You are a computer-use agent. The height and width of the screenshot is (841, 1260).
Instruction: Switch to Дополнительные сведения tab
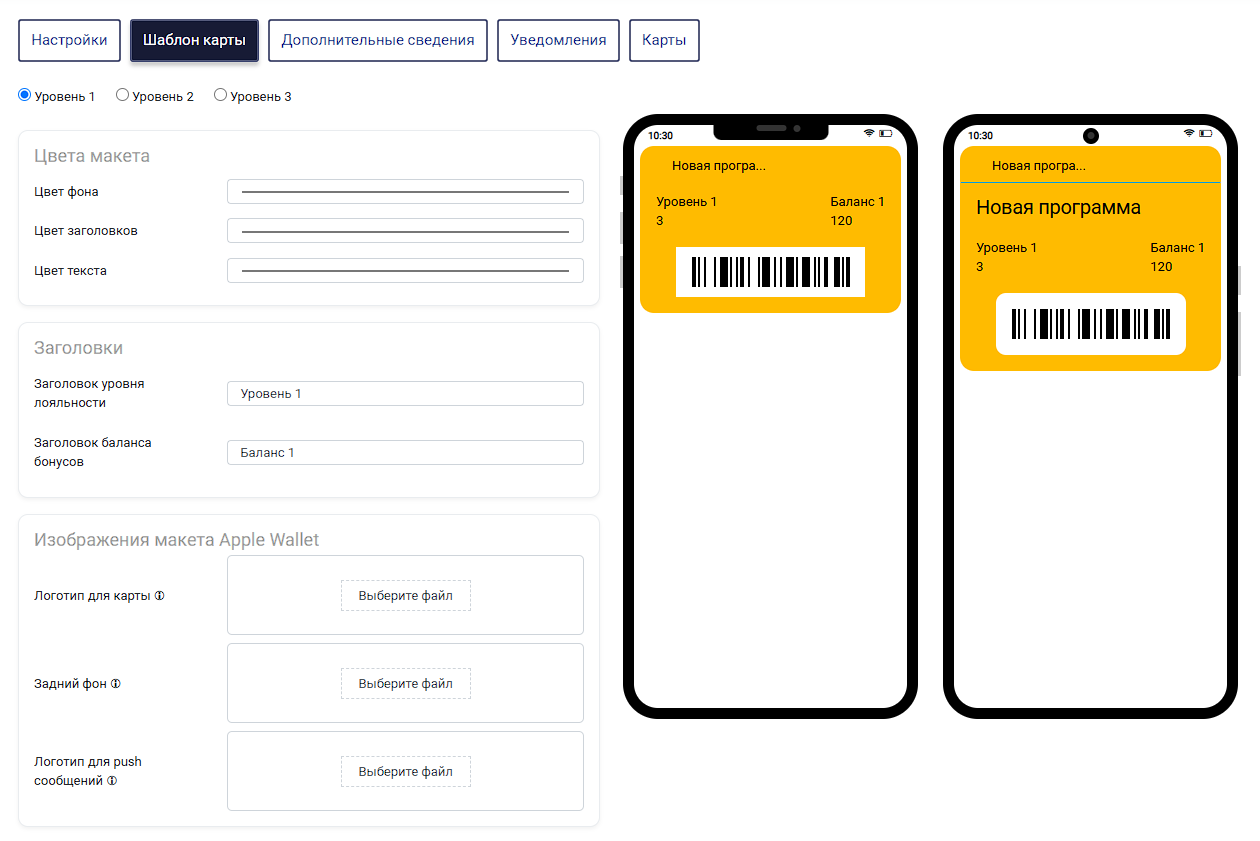tap(378, 41)
